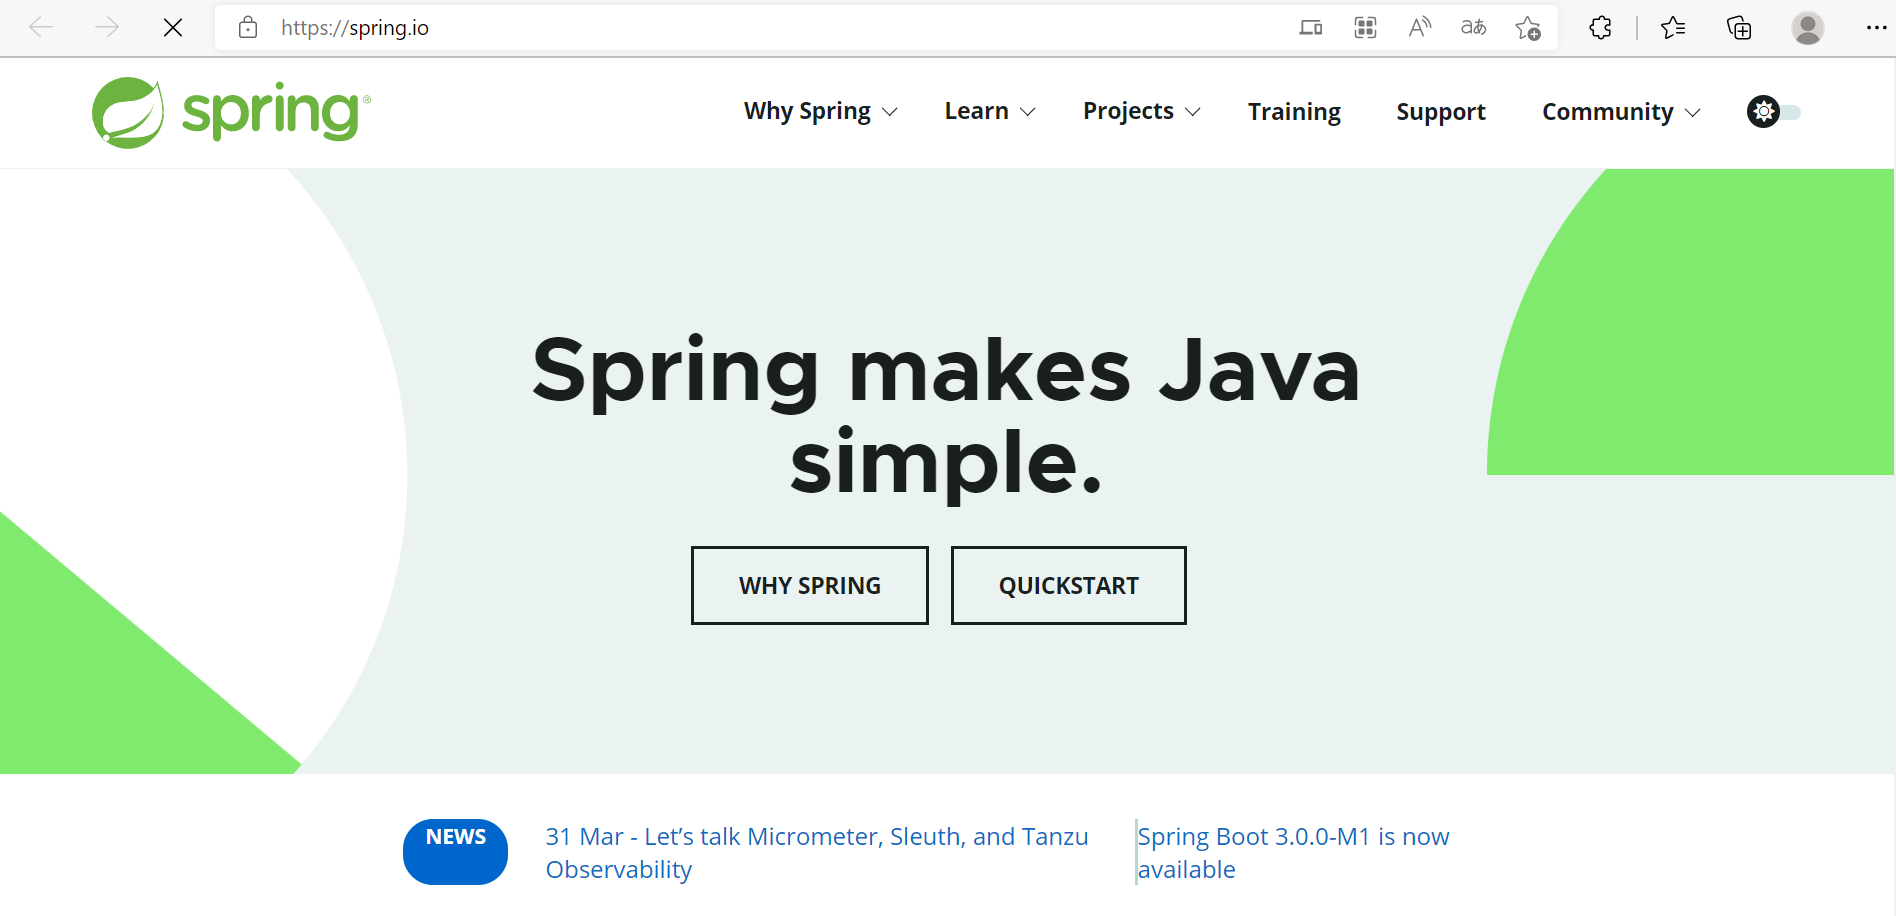The image size is (1896, 916).
Task: Generate a QR code for this page
Action: click(1365, 27)
